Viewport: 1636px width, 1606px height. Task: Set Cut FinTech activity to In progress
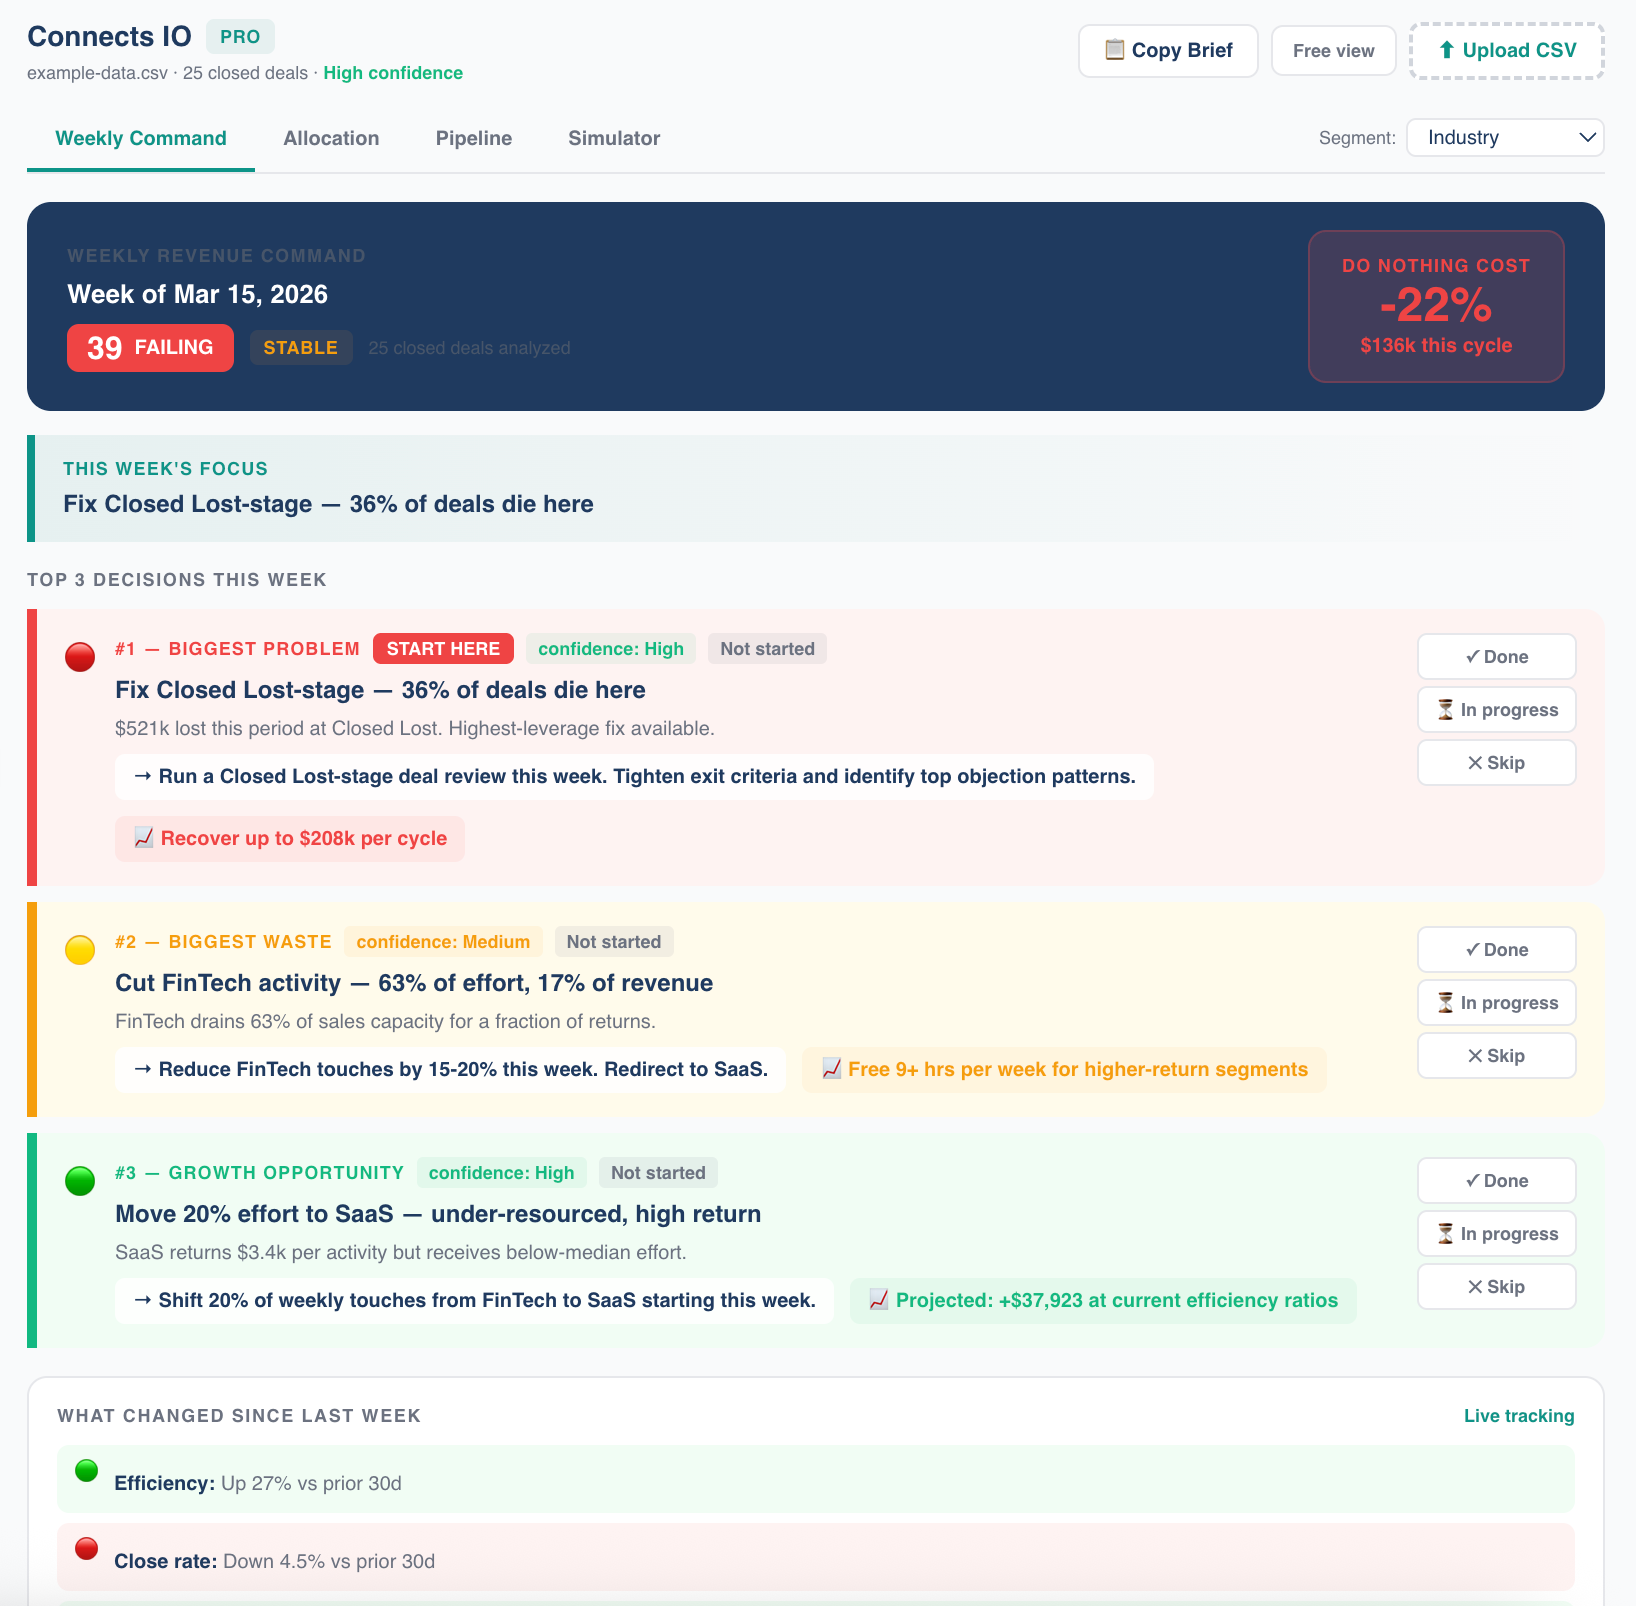(1496, 1002)
